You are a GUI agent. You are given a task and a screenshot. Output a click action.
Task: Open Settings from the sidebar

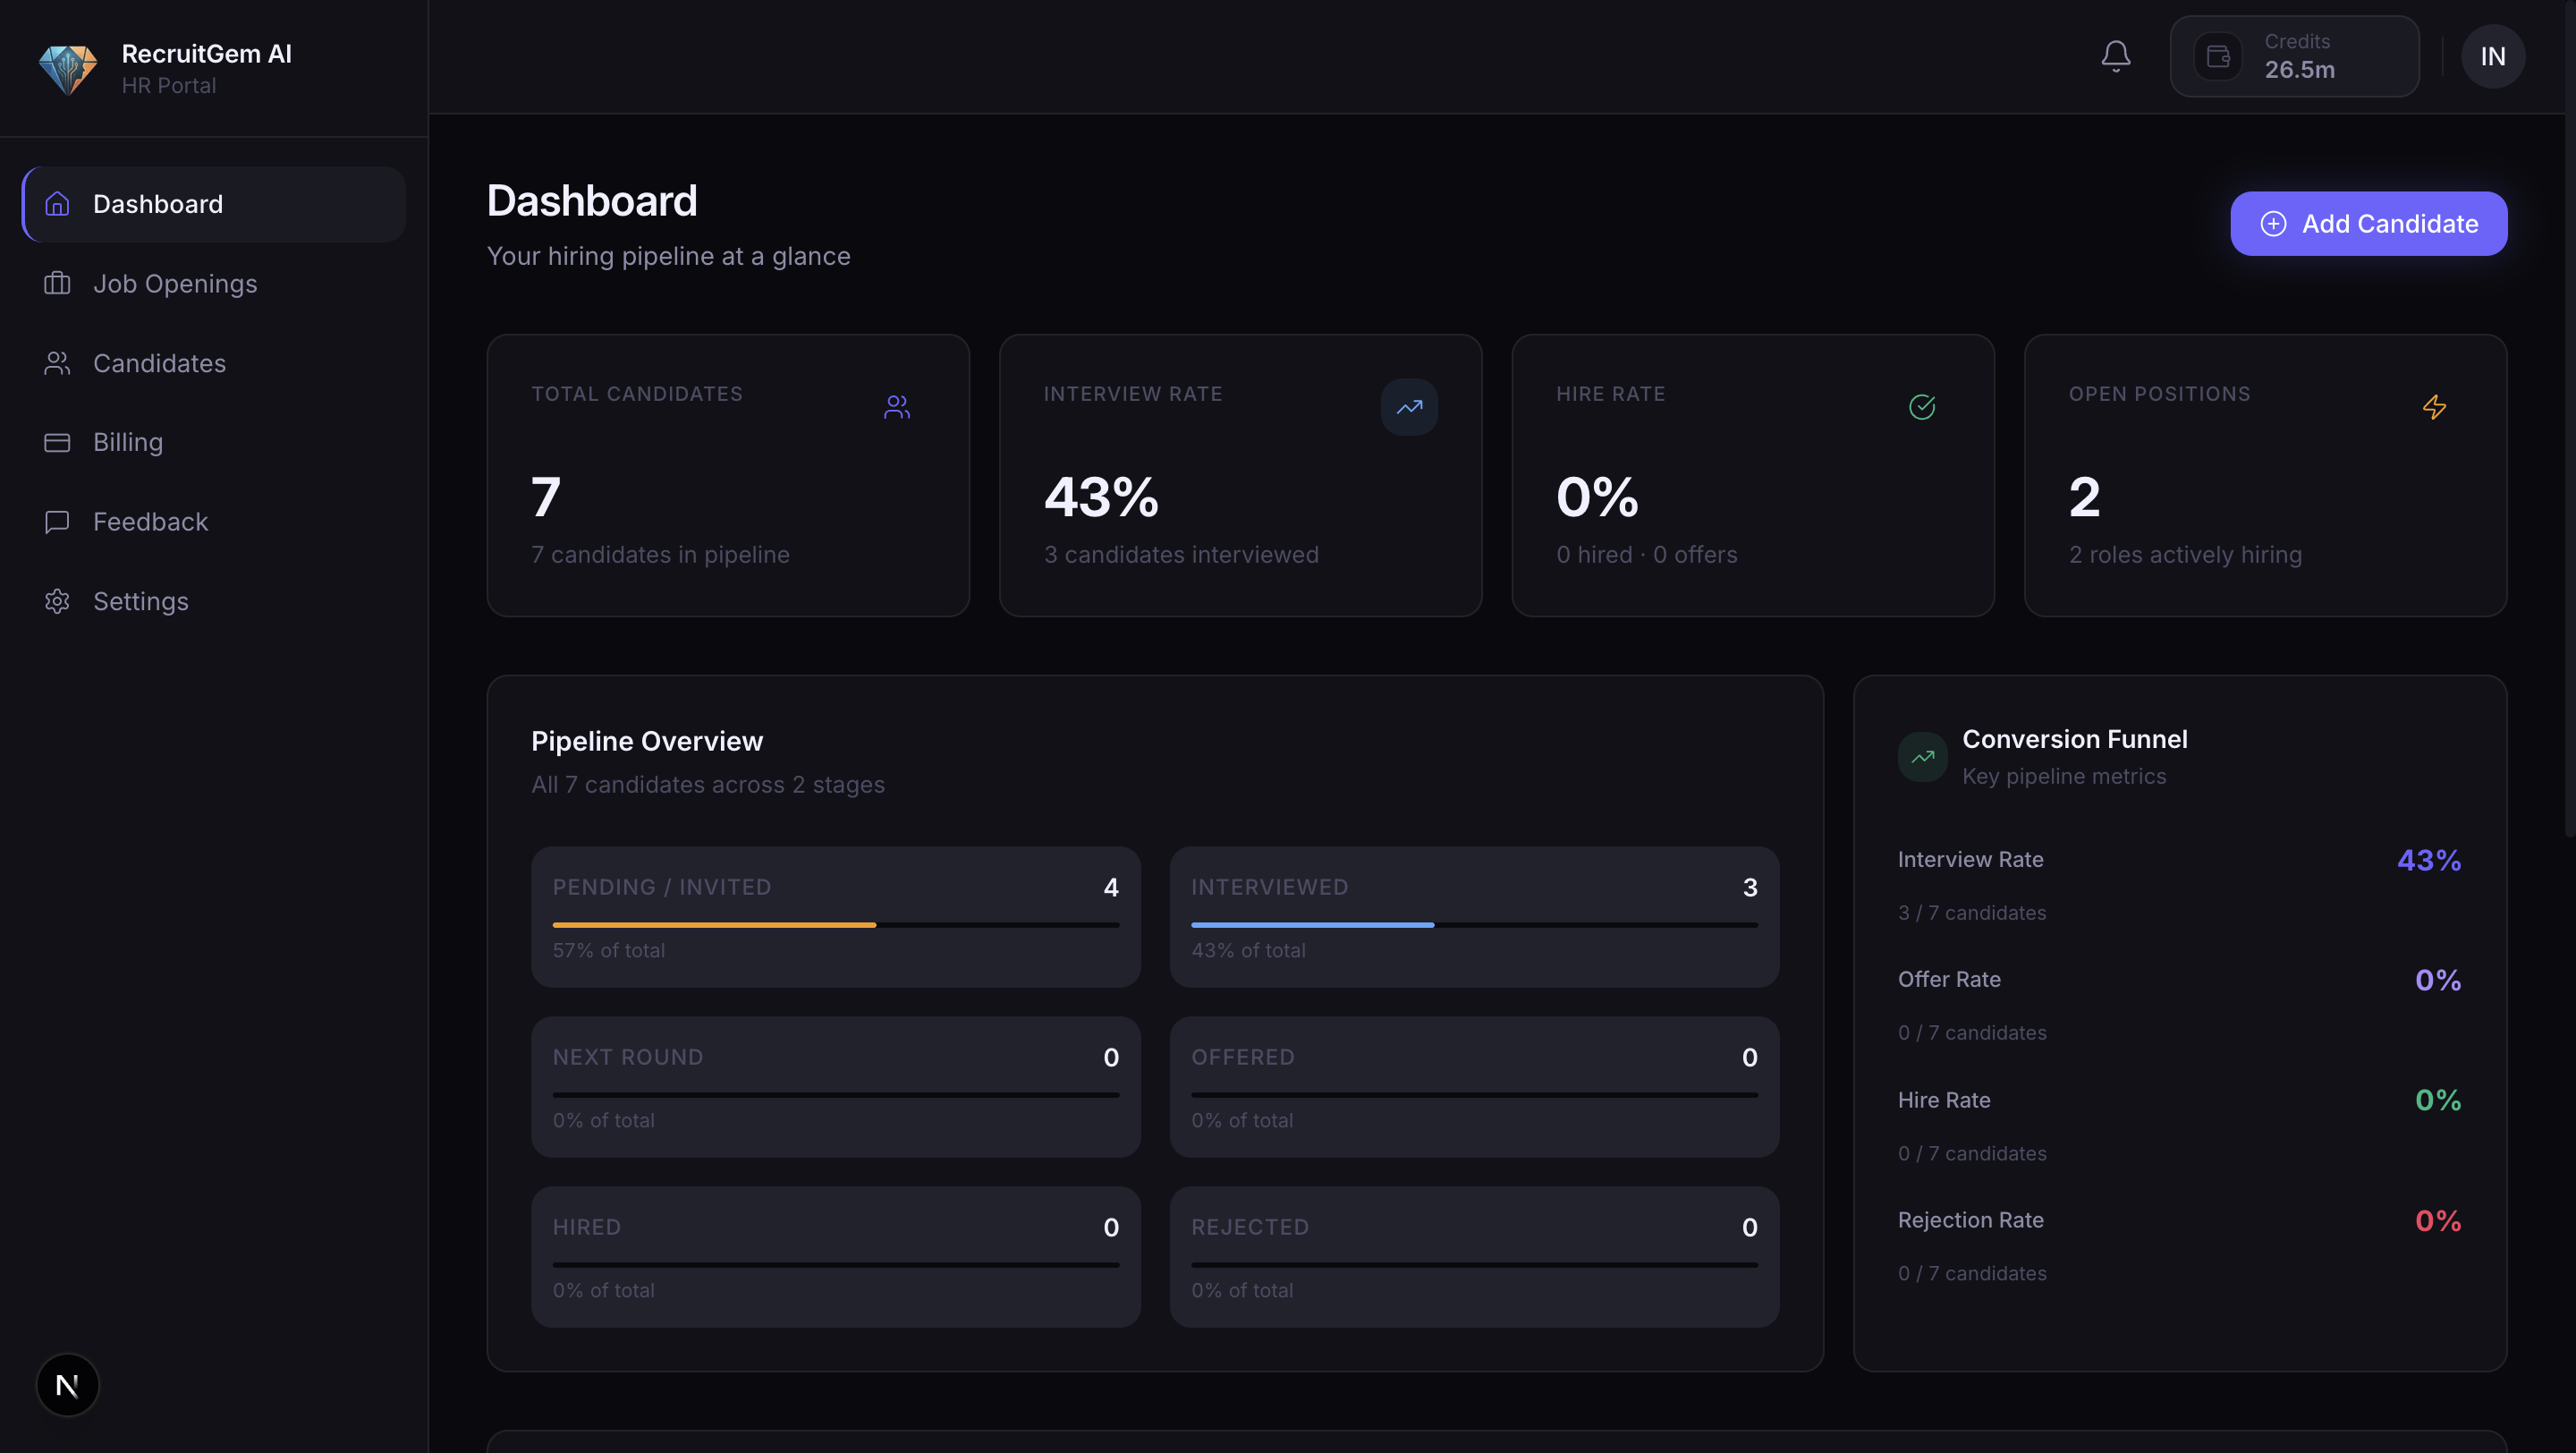point(140,601)
